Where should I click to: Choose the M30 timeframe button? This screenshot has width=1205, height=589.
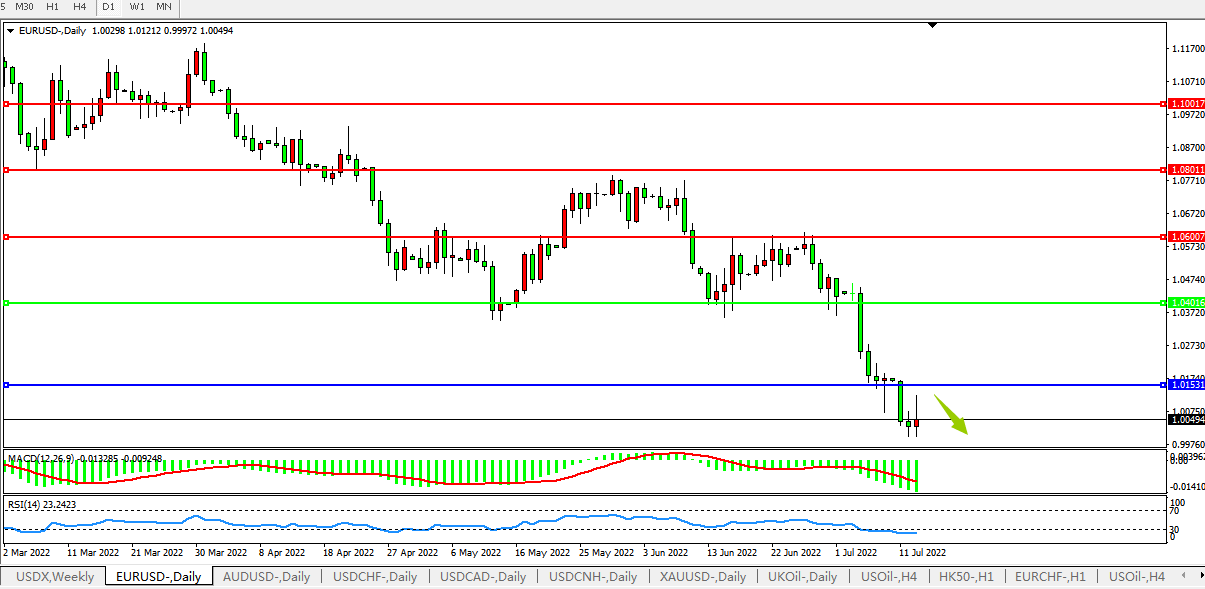(24, 6)
